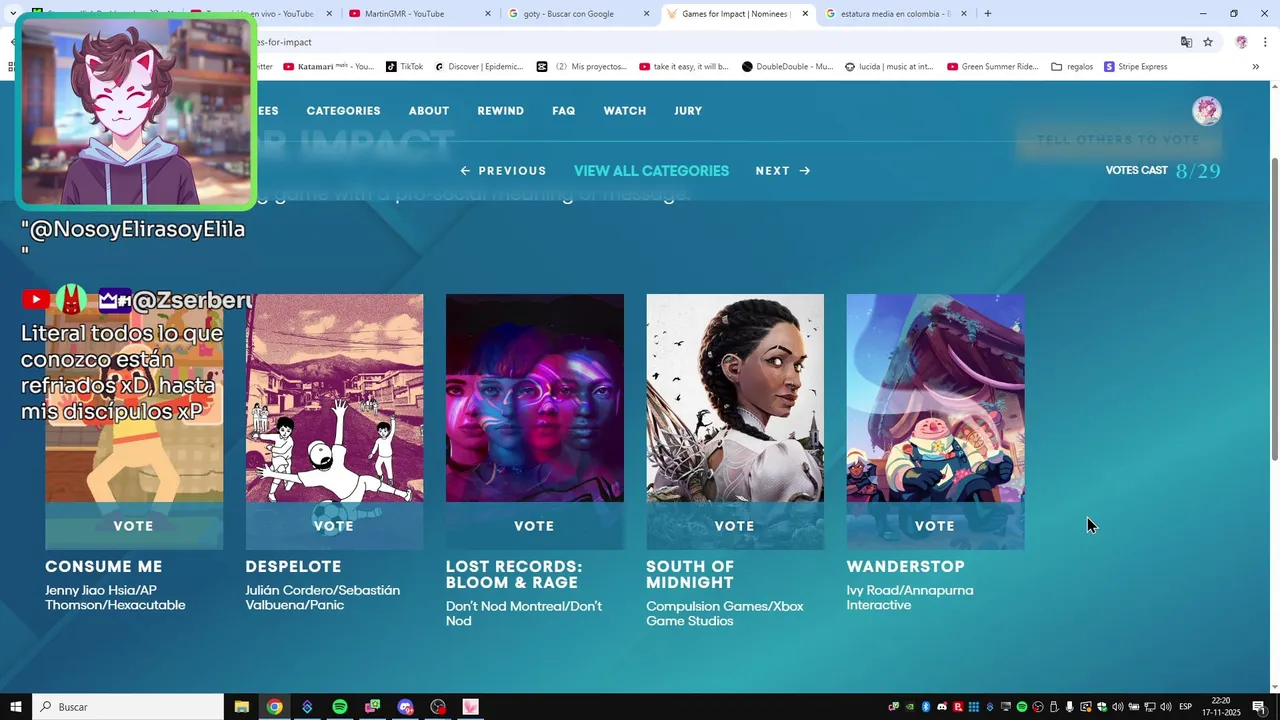The width and height of the screenshot is (1280, 720).
Task: Vote for Despelote
Action: click(334, 526)
